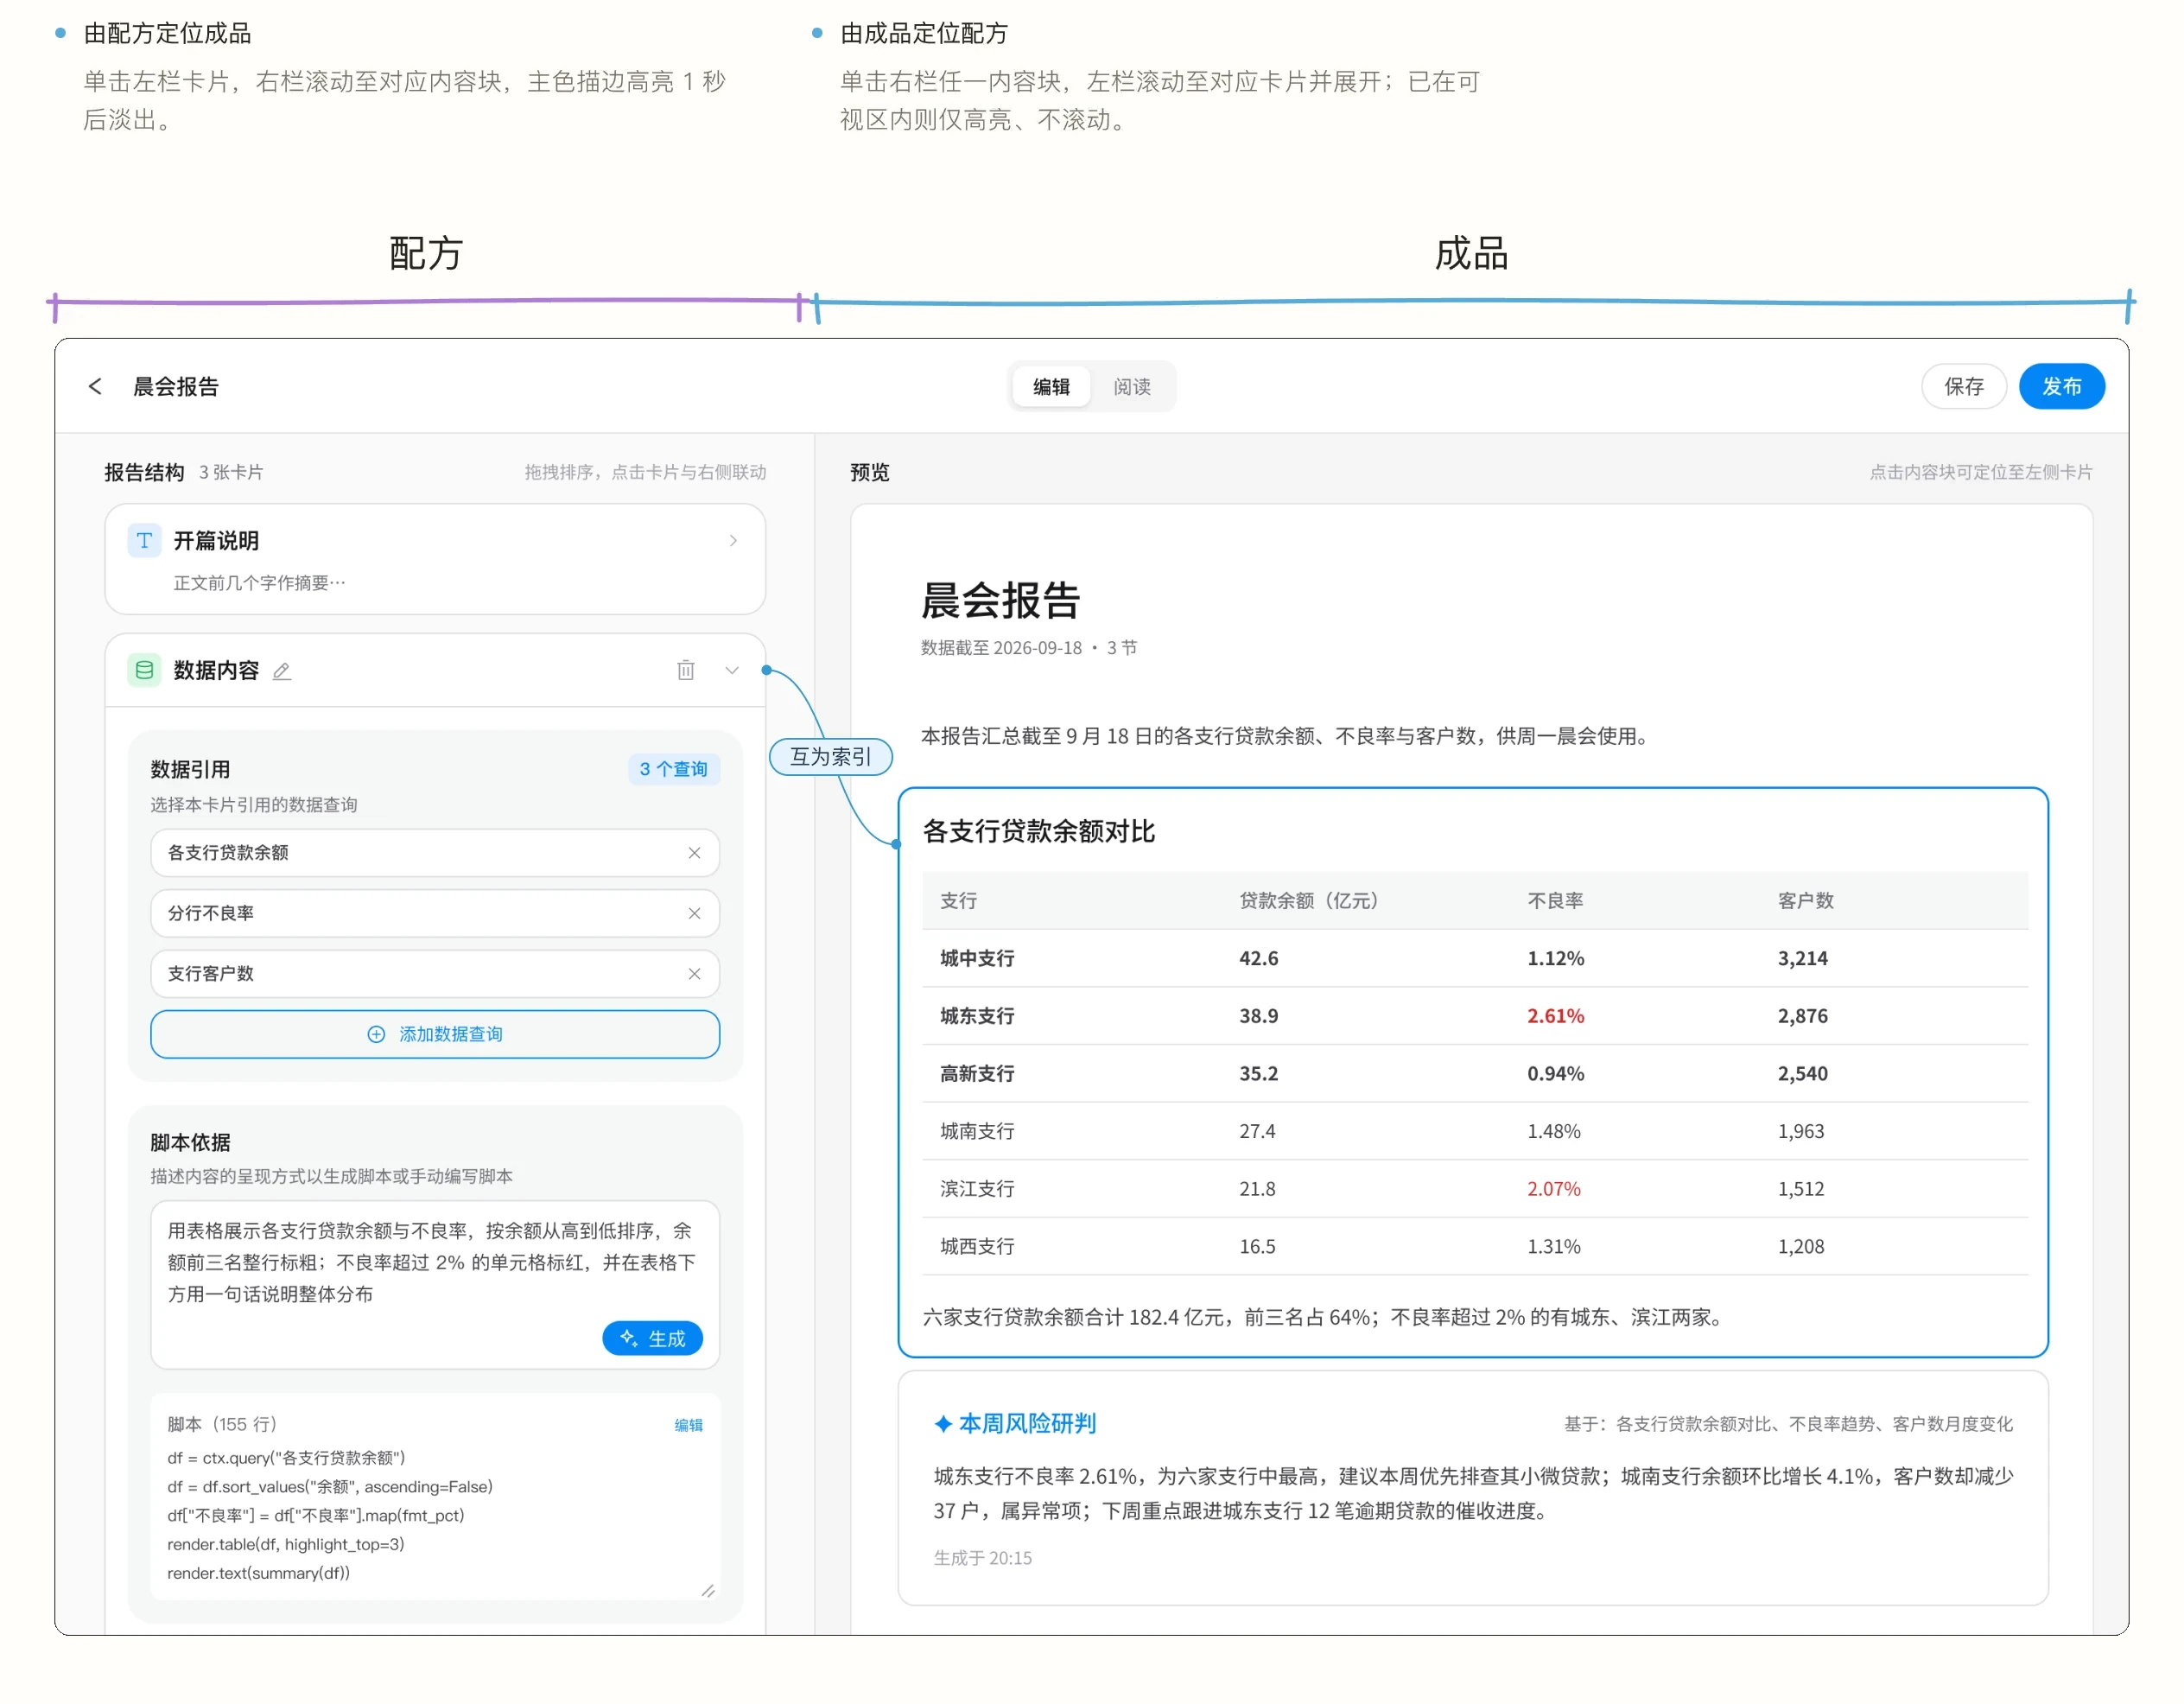Click the 报告结构 panel heading
Screen dimensions: 2184x1704
[144, 473]
